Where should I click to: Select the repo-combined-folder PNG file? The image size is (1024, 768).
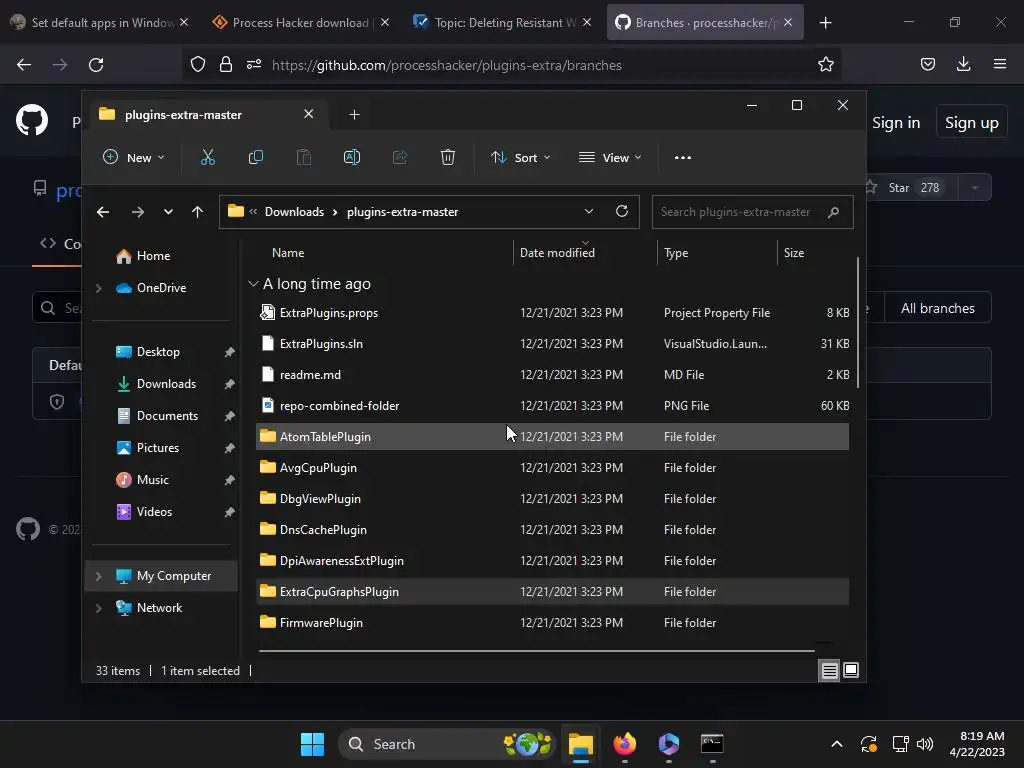click(x=339, y=406)
